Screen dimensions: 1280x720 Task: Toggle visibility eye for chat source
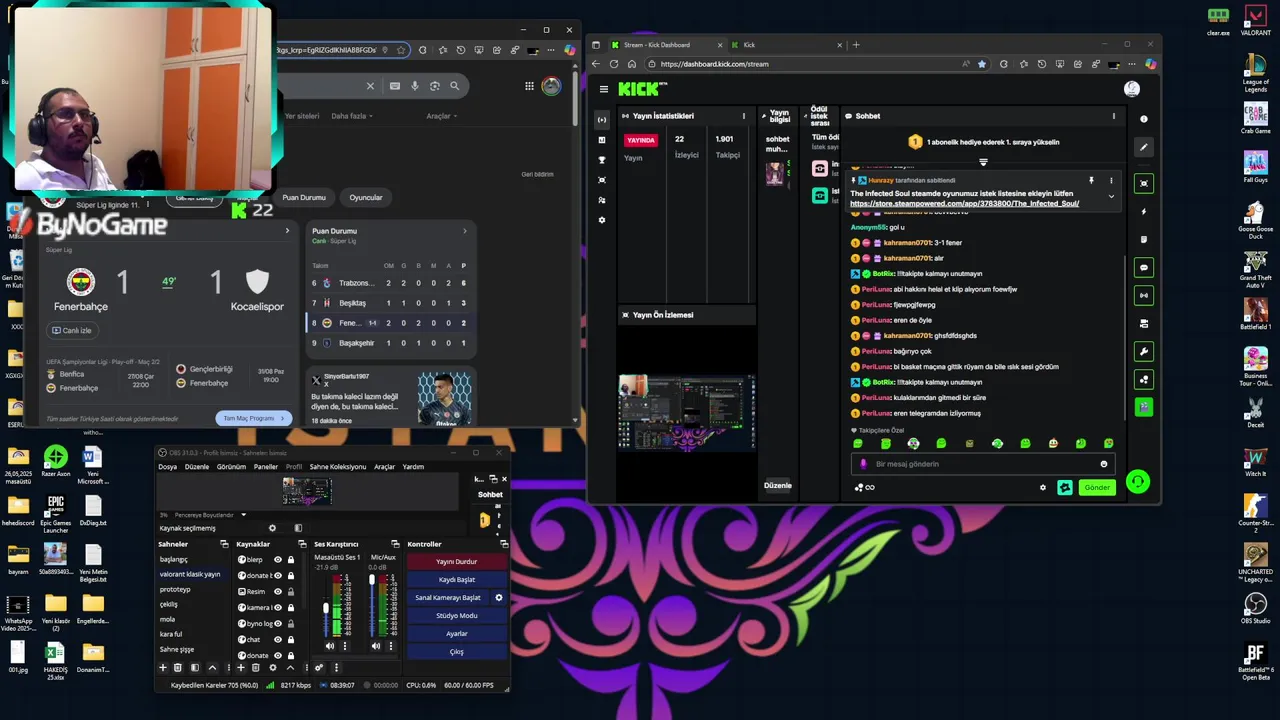coord(278,640)
